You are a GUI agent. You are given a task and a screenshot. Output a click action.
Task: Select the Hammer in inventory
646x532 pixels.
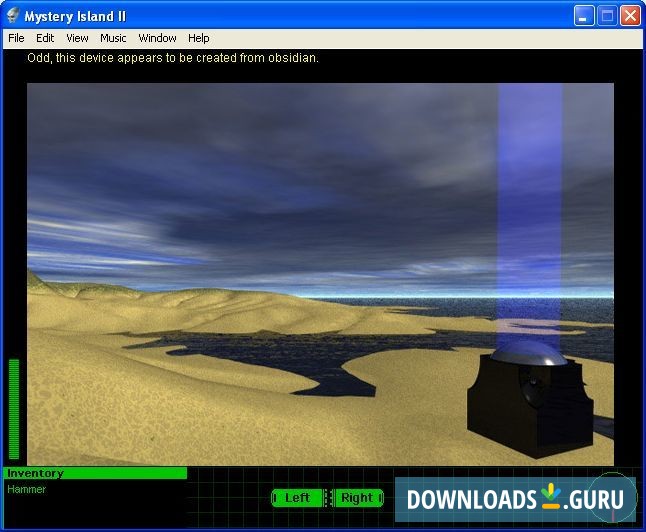[x=26, y=489]
